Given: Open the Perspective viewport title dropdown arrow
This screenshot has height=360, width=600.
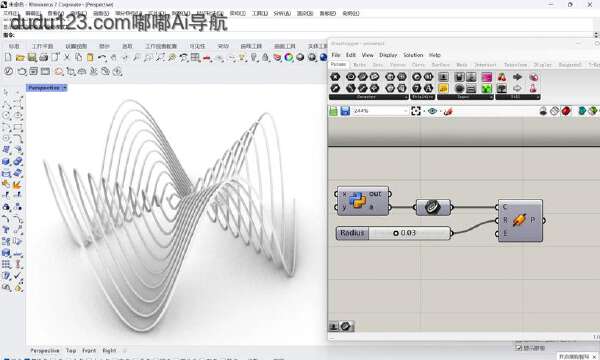Looking at the screenshot, I should (x=64, y=88).
